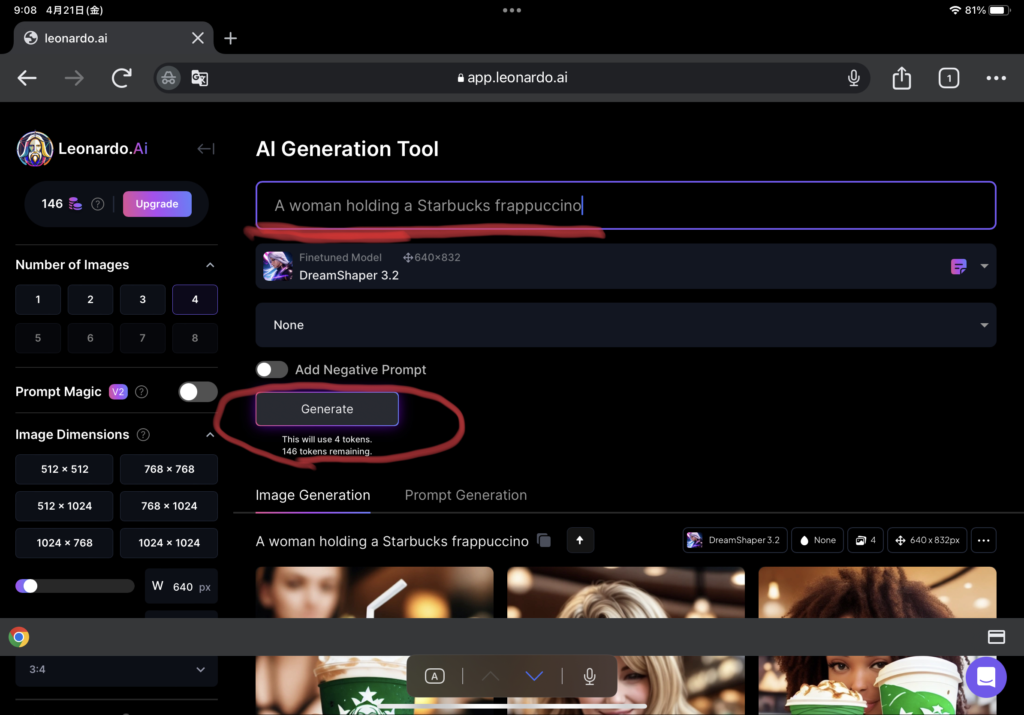Image resolution: width=1024 pixels, height=715 pixels.
Task: Enable the Prompt Magic toggle
Action: coord(197,392)
